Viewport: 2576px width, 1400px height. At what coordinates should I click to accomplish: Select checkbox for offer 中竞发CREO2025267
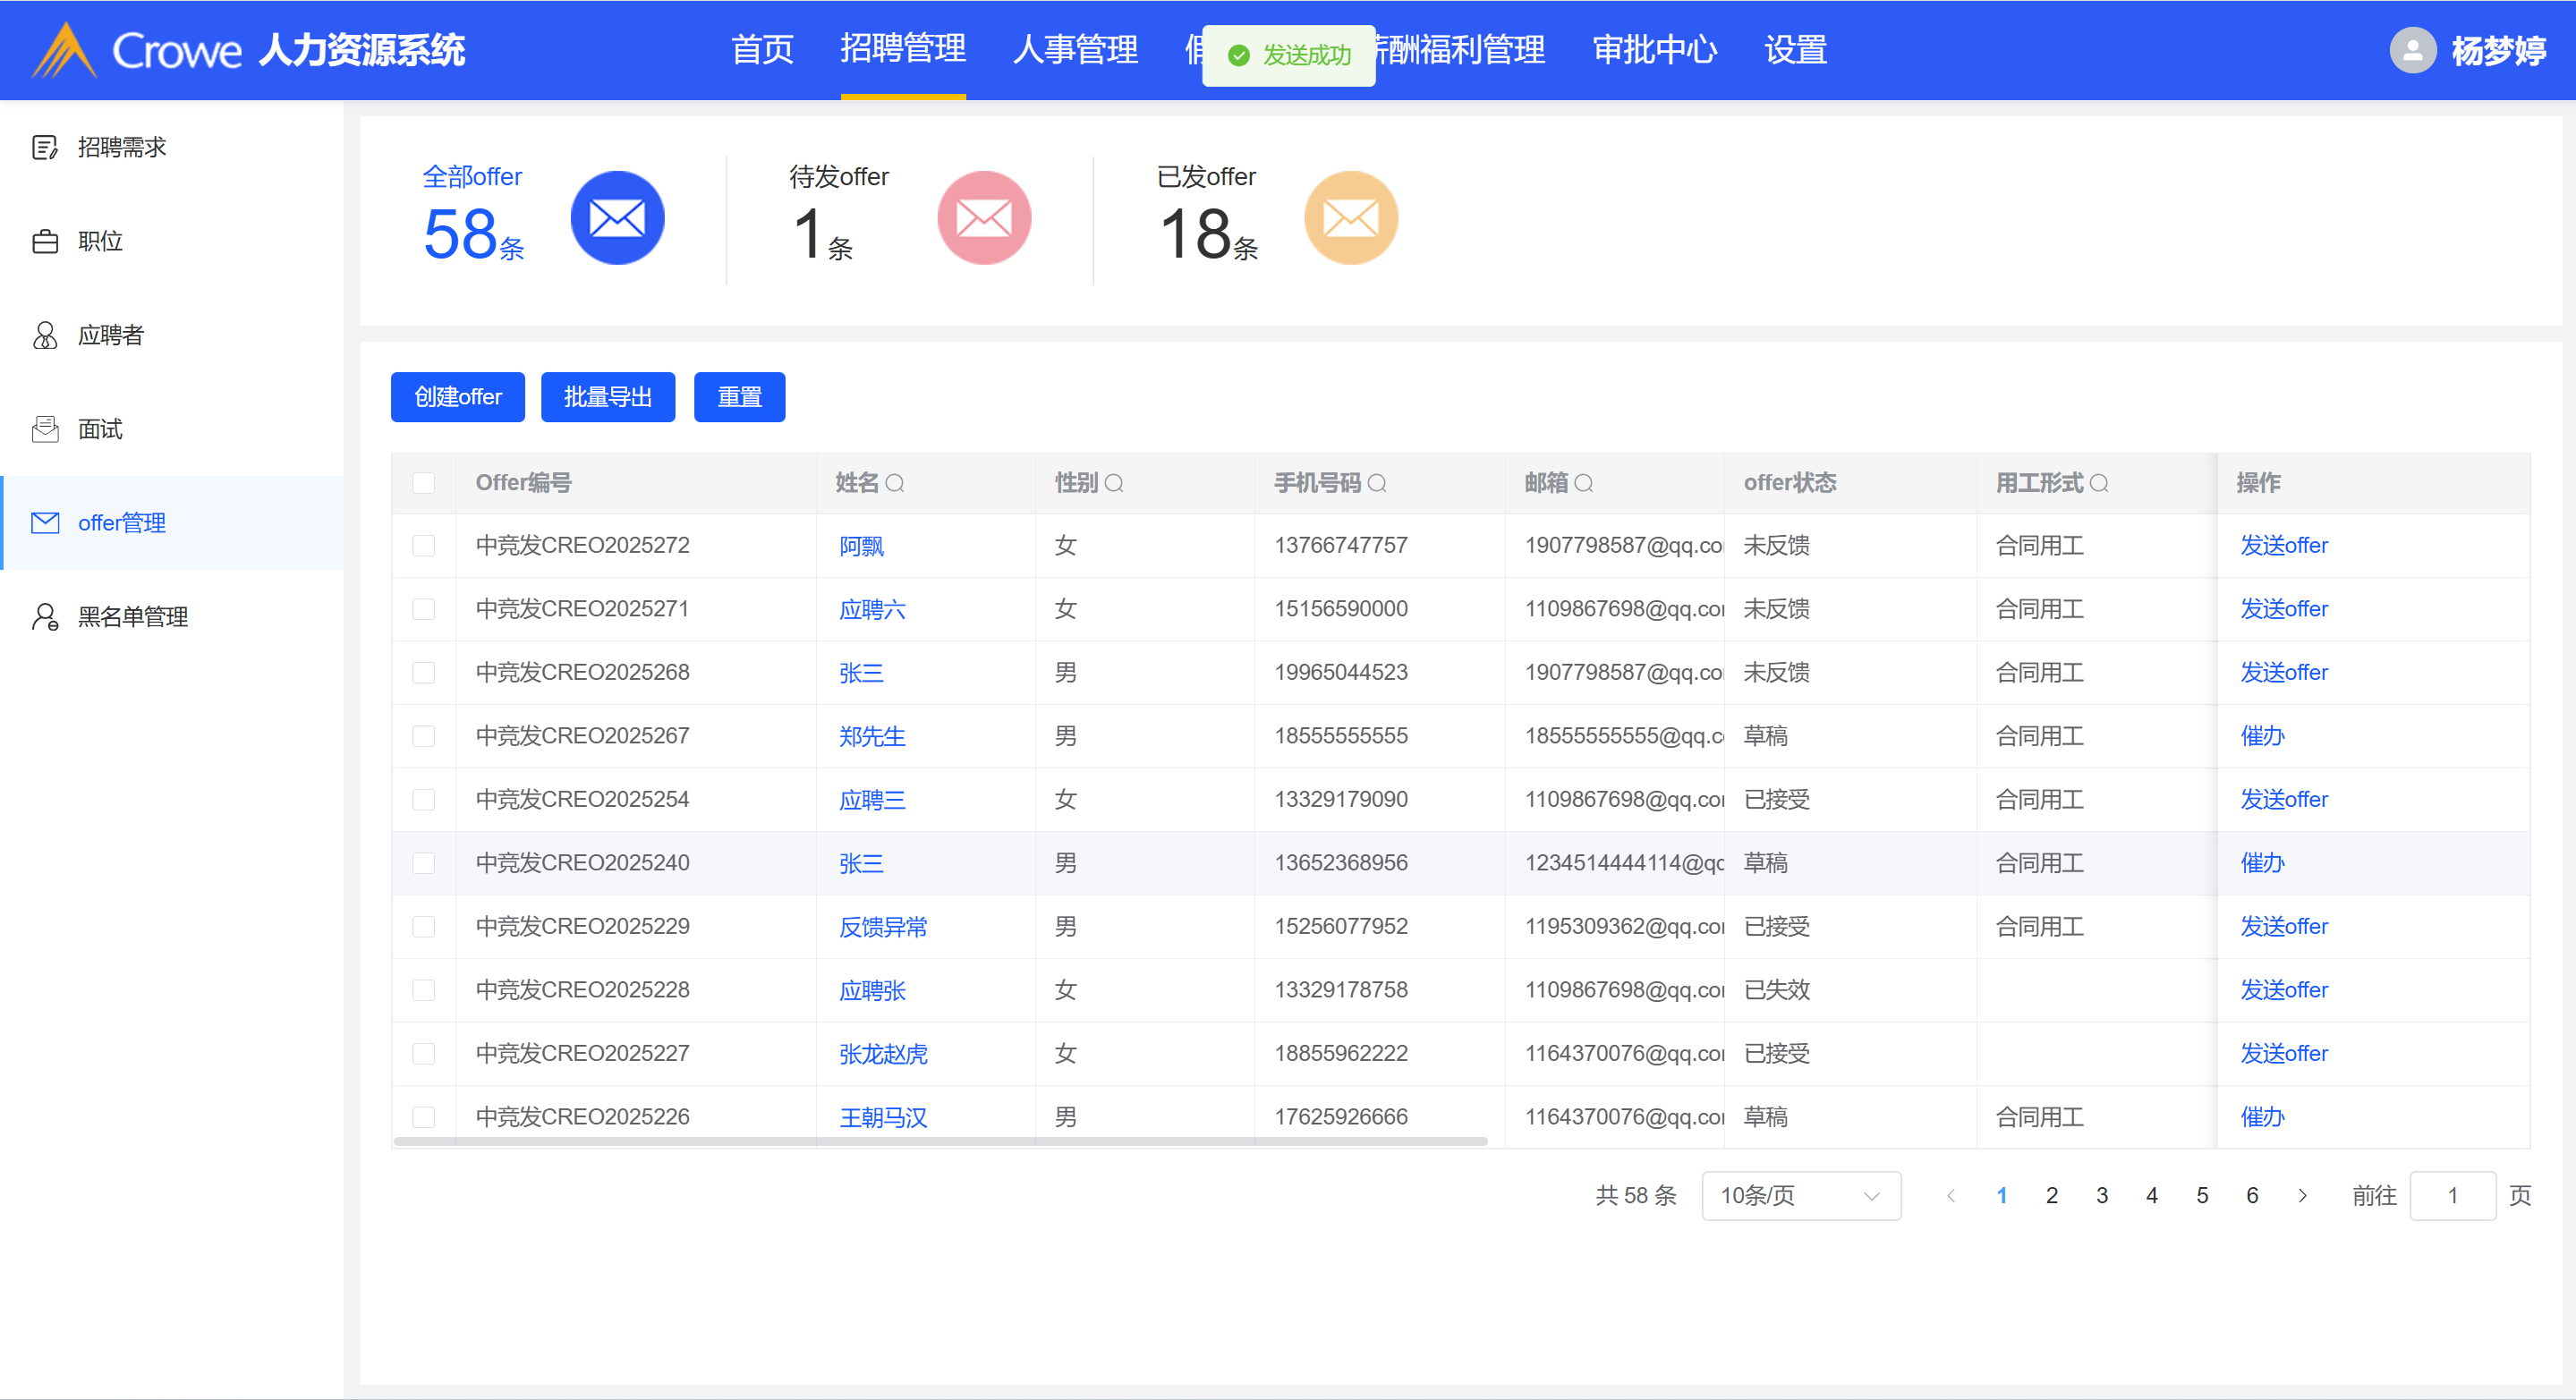click(424, 736)
